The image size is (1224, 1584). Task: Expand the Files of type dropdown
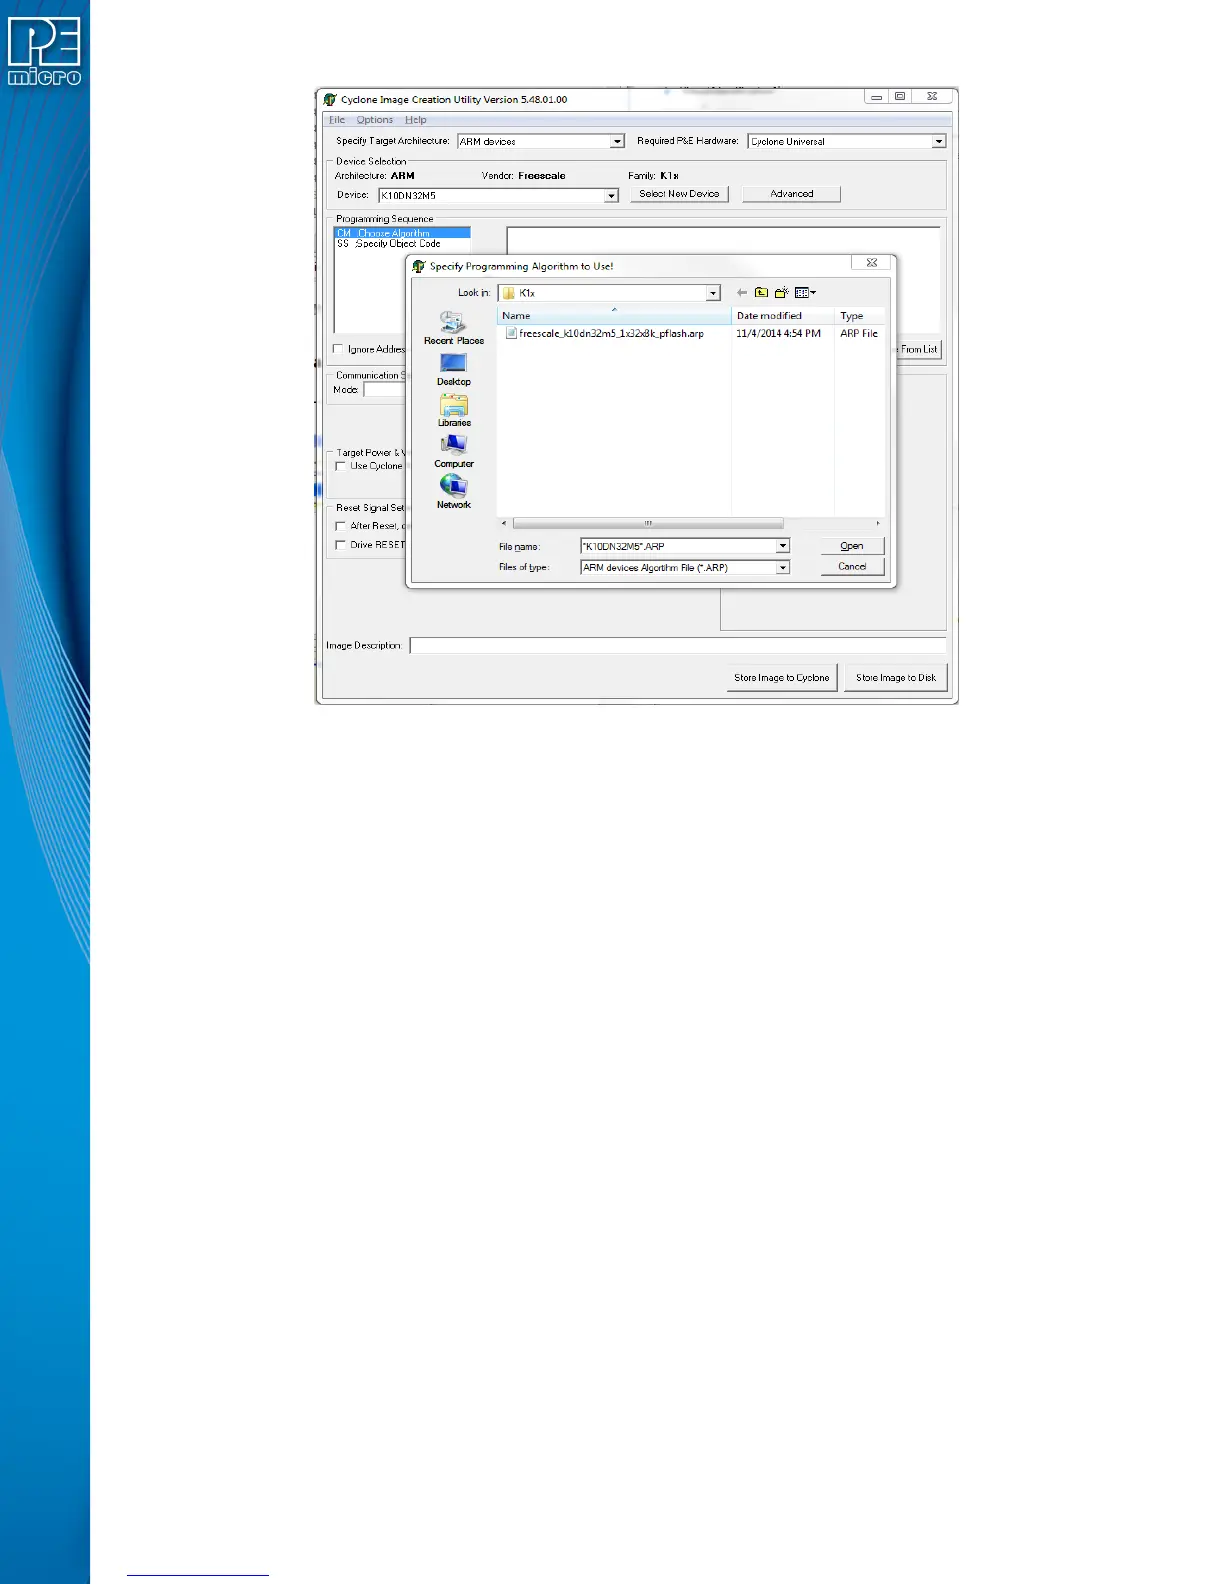point(783,567)
